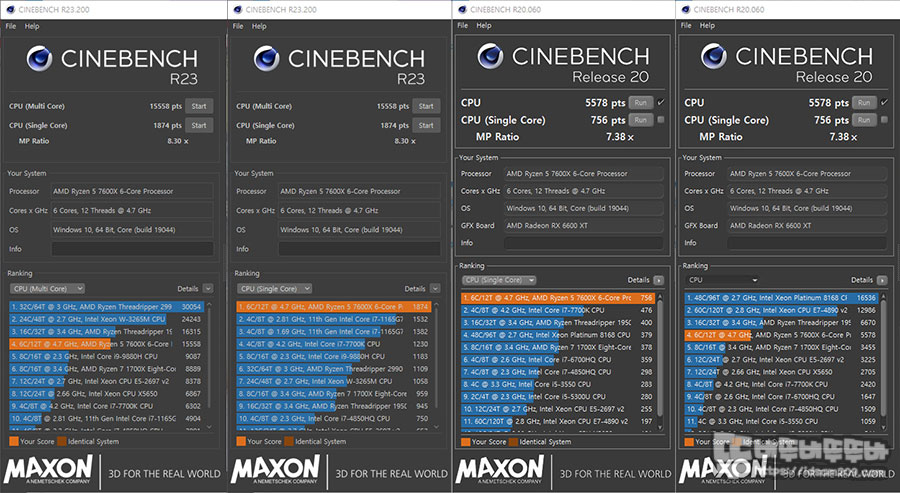
Task: Run the CPU test in the R20 single-core ranking window
Action: click(x=641, y=103)
